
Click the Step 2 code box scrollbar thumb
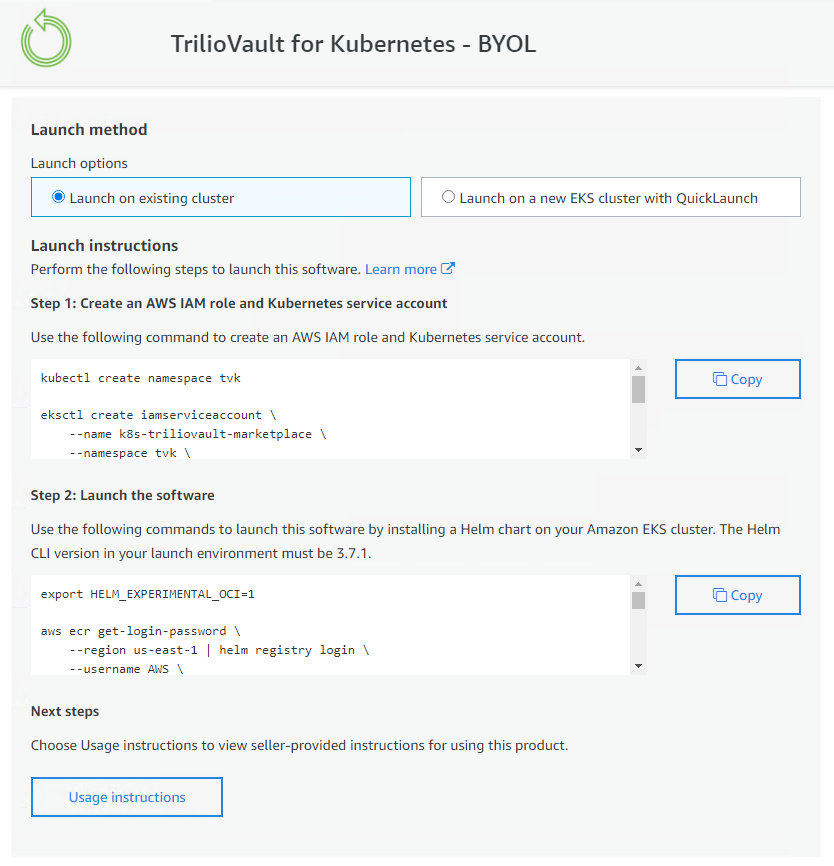(639, 600)
